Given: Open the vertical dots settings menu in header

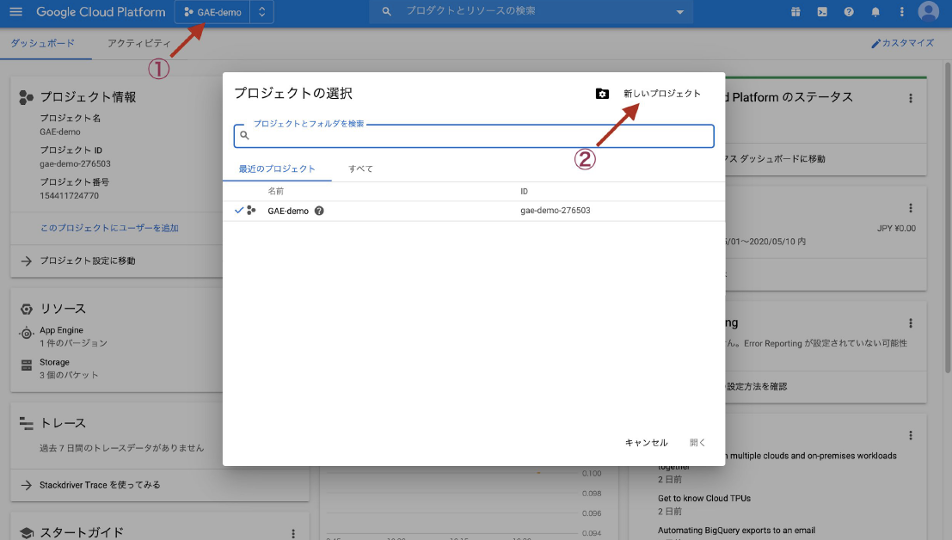Looking at the screenshot, I should click(902, 12).
